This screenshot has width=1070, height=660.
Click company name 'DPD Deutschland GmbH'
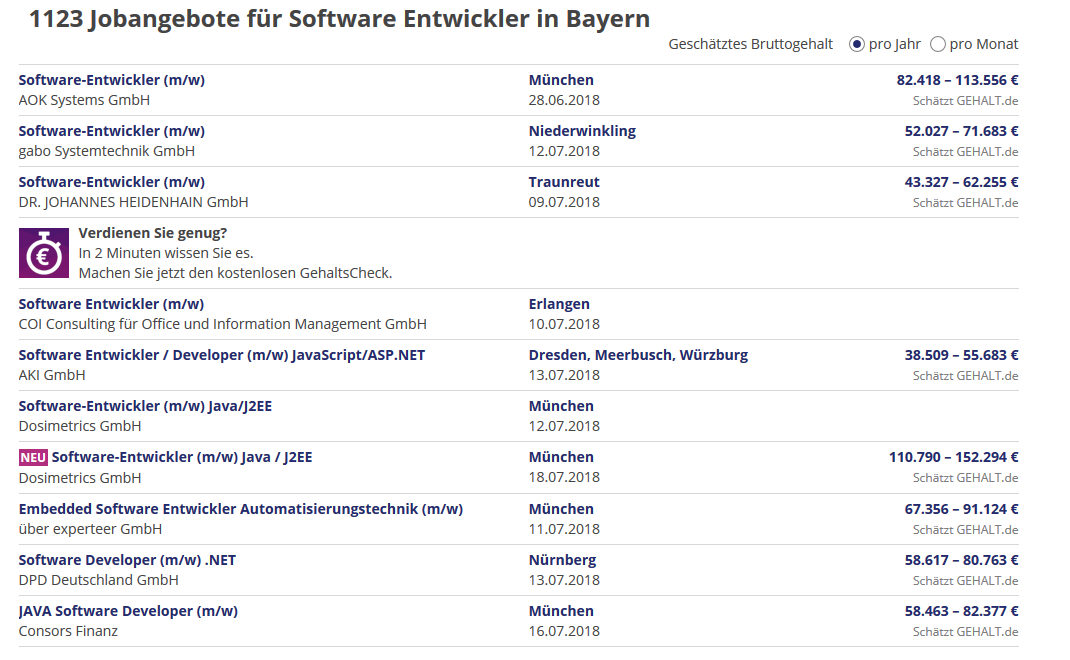pyautogui.click(x=98, y=580)
